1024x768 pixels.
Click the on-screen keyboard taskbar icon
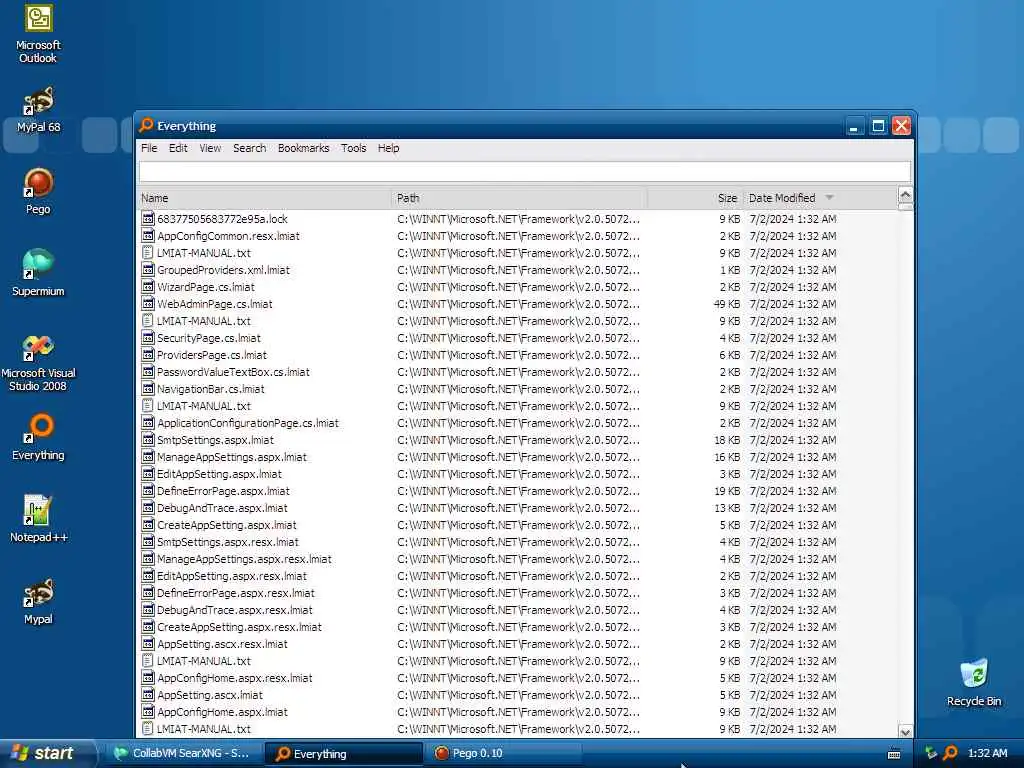pyautogui.click(x=894, y=754)
